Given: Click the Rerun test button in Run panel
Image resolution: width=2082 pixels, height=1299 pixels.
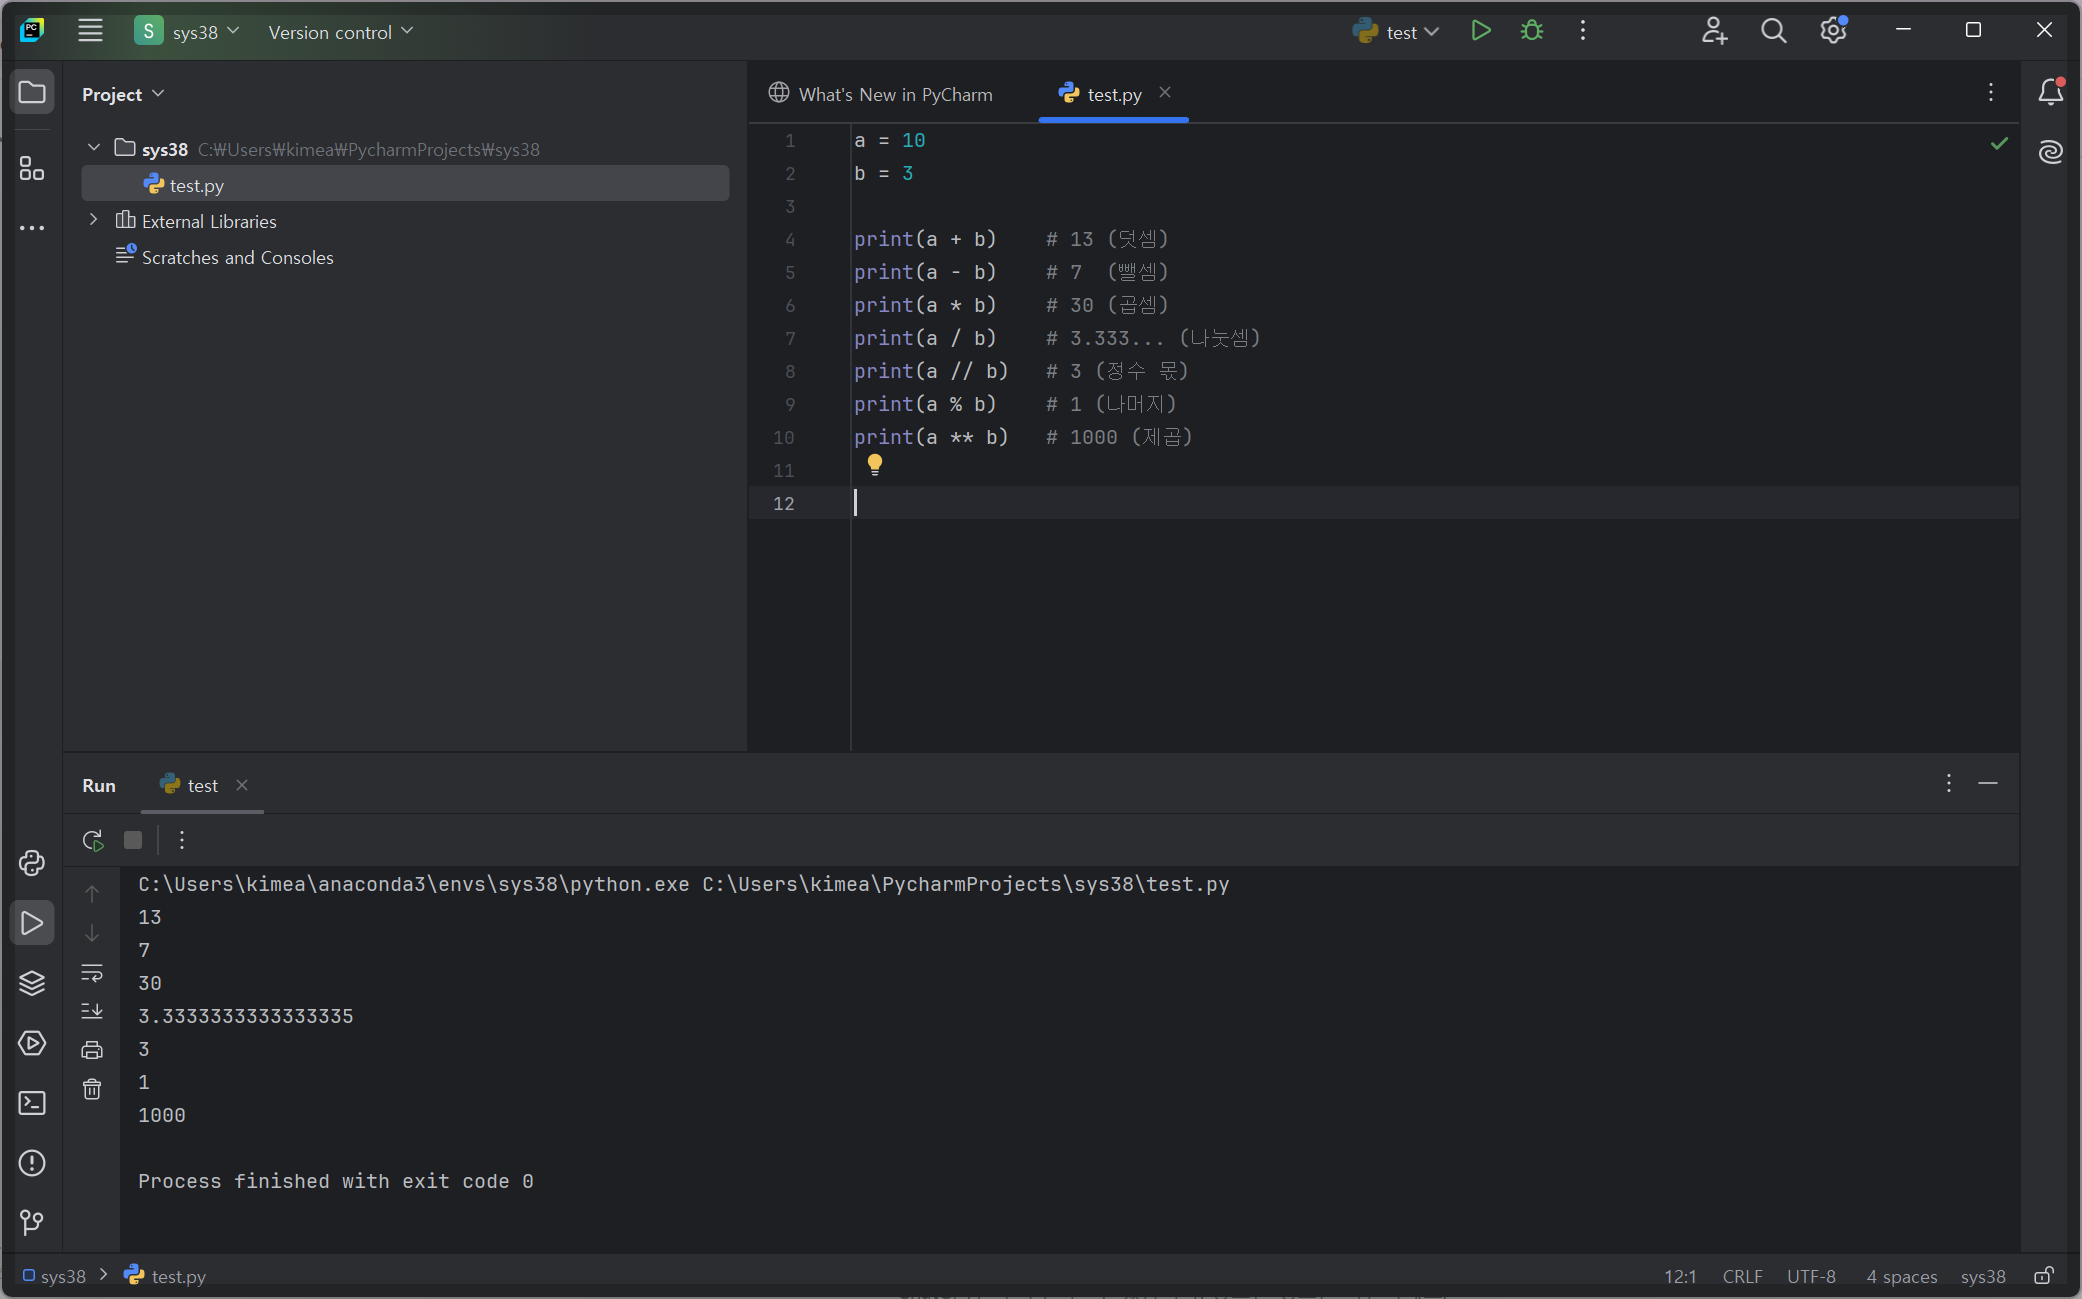Looking at the screenshot, I should pyautogui.click(x=93, y=840).
